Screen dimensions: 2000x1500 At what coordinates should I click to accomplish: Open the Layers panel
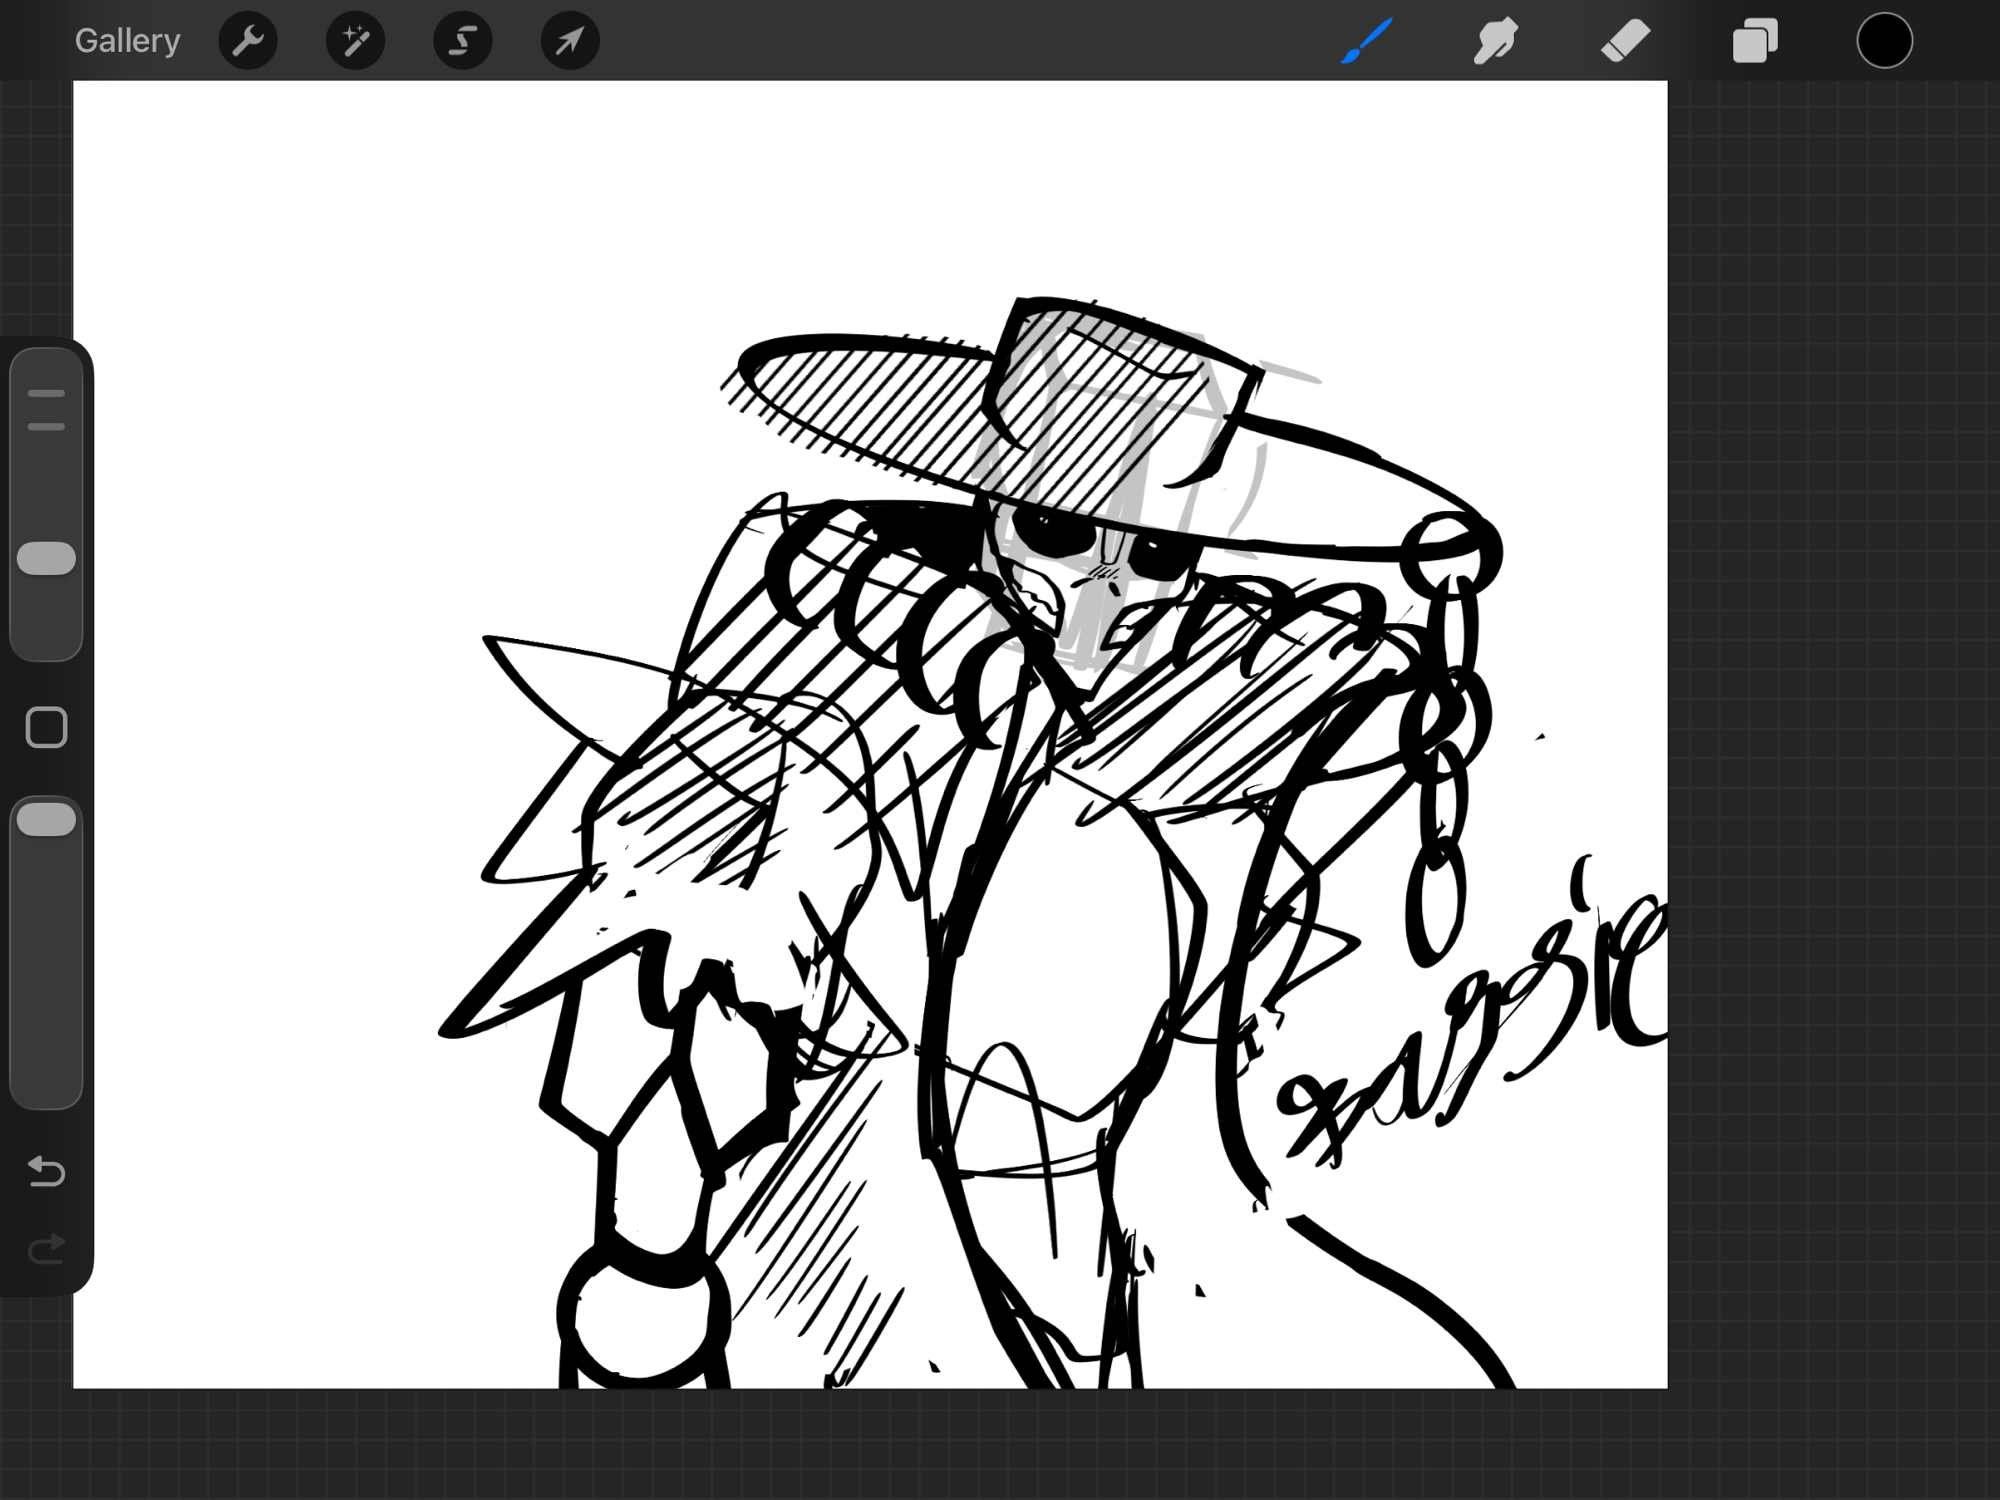[x=1755, y=41]
